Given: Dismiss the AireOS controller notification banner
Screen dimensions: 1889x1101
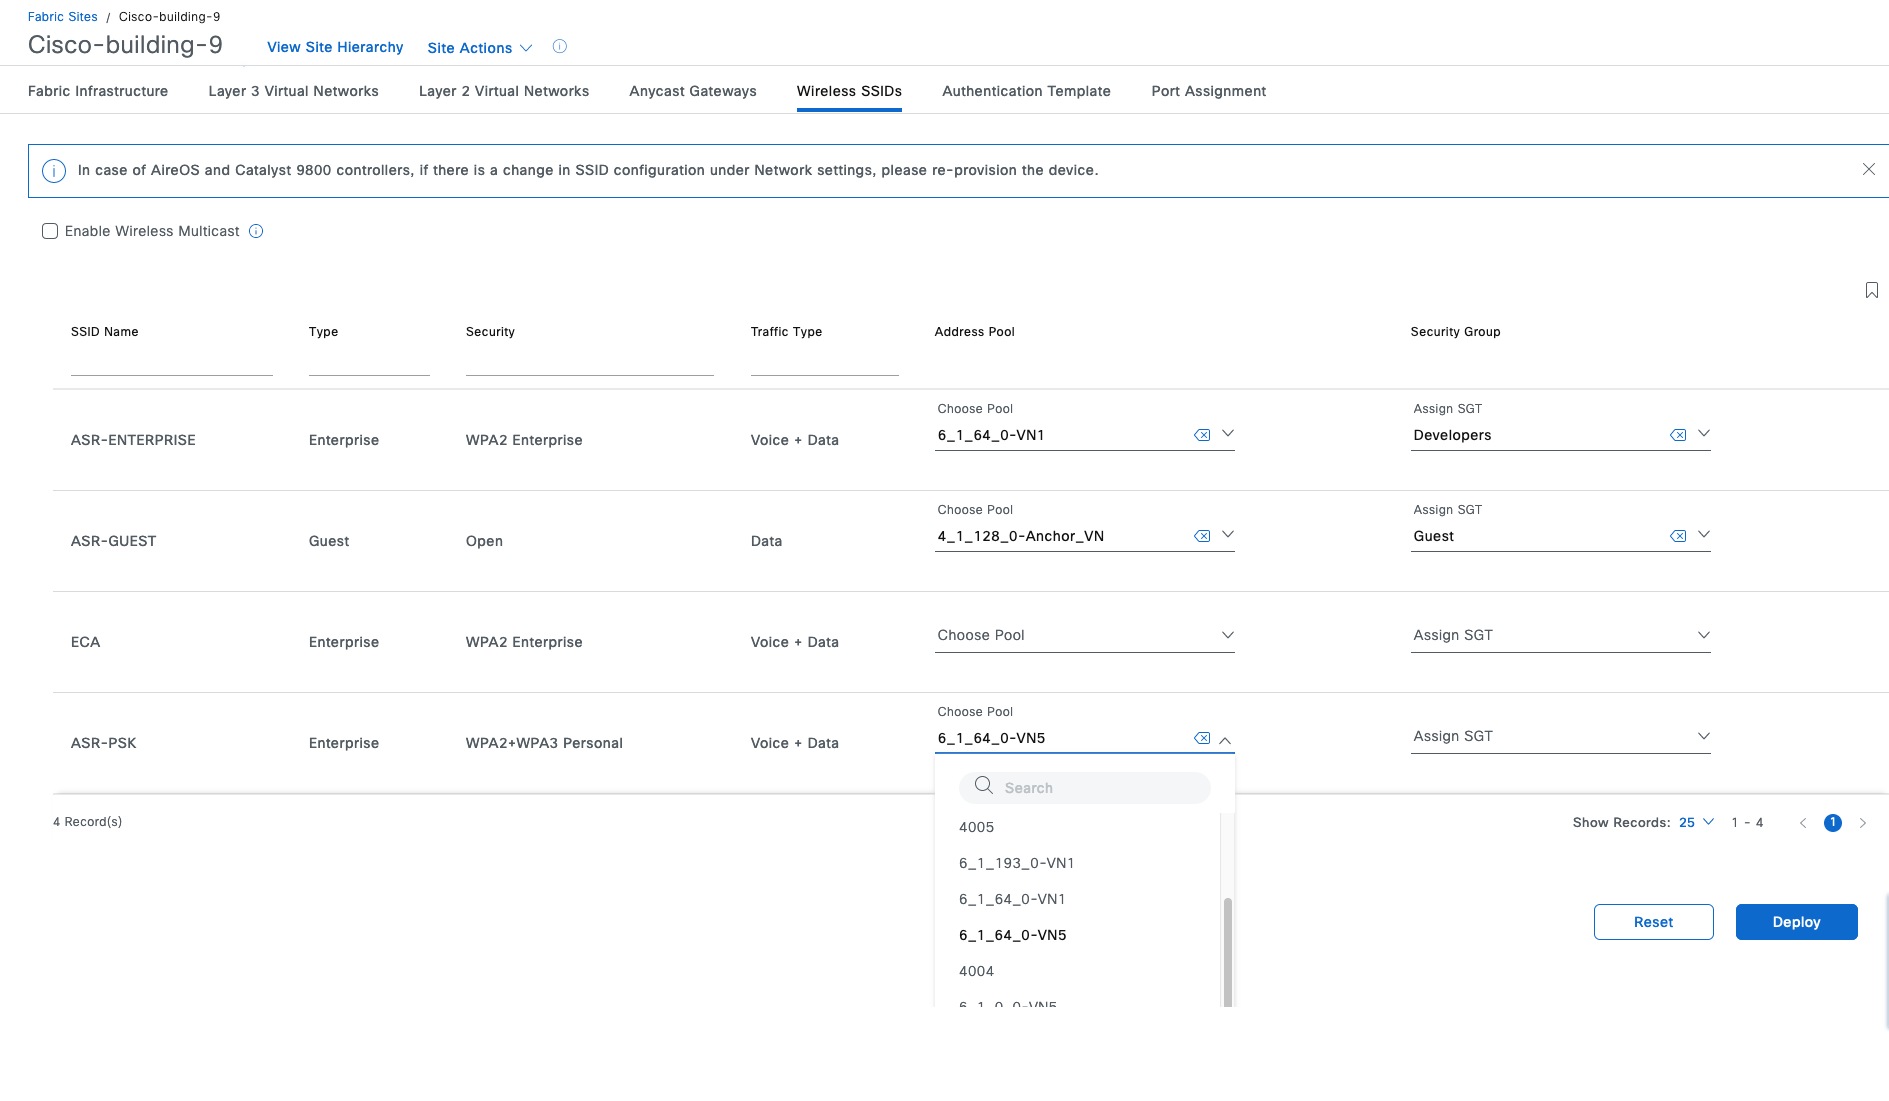Looking at the screenshot, I should click(x=1869, y=169).
